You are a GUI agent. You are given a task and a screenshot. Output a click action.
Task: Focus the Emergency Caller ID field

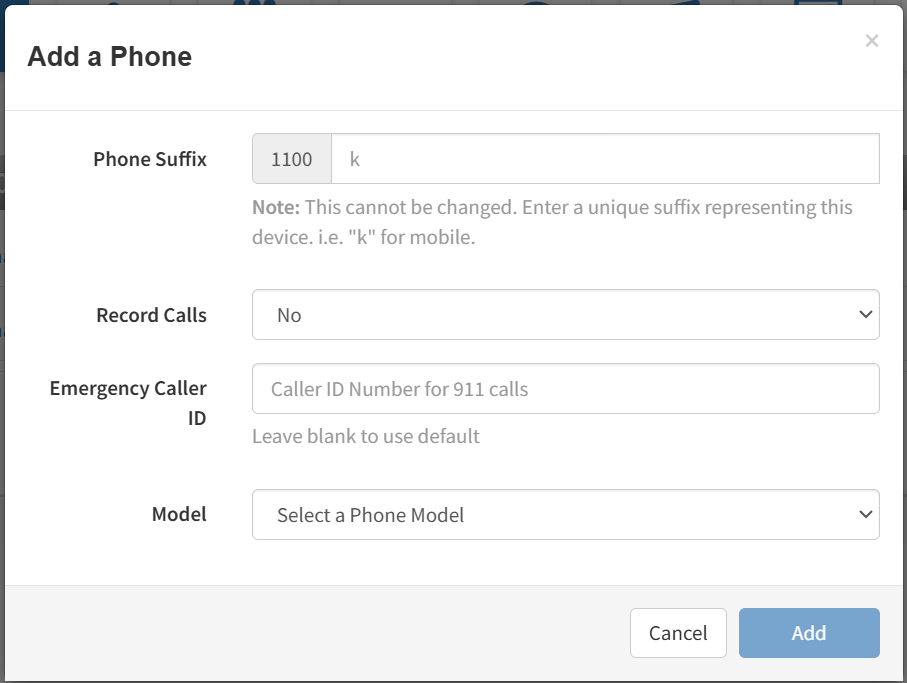(x=565, y=389)
